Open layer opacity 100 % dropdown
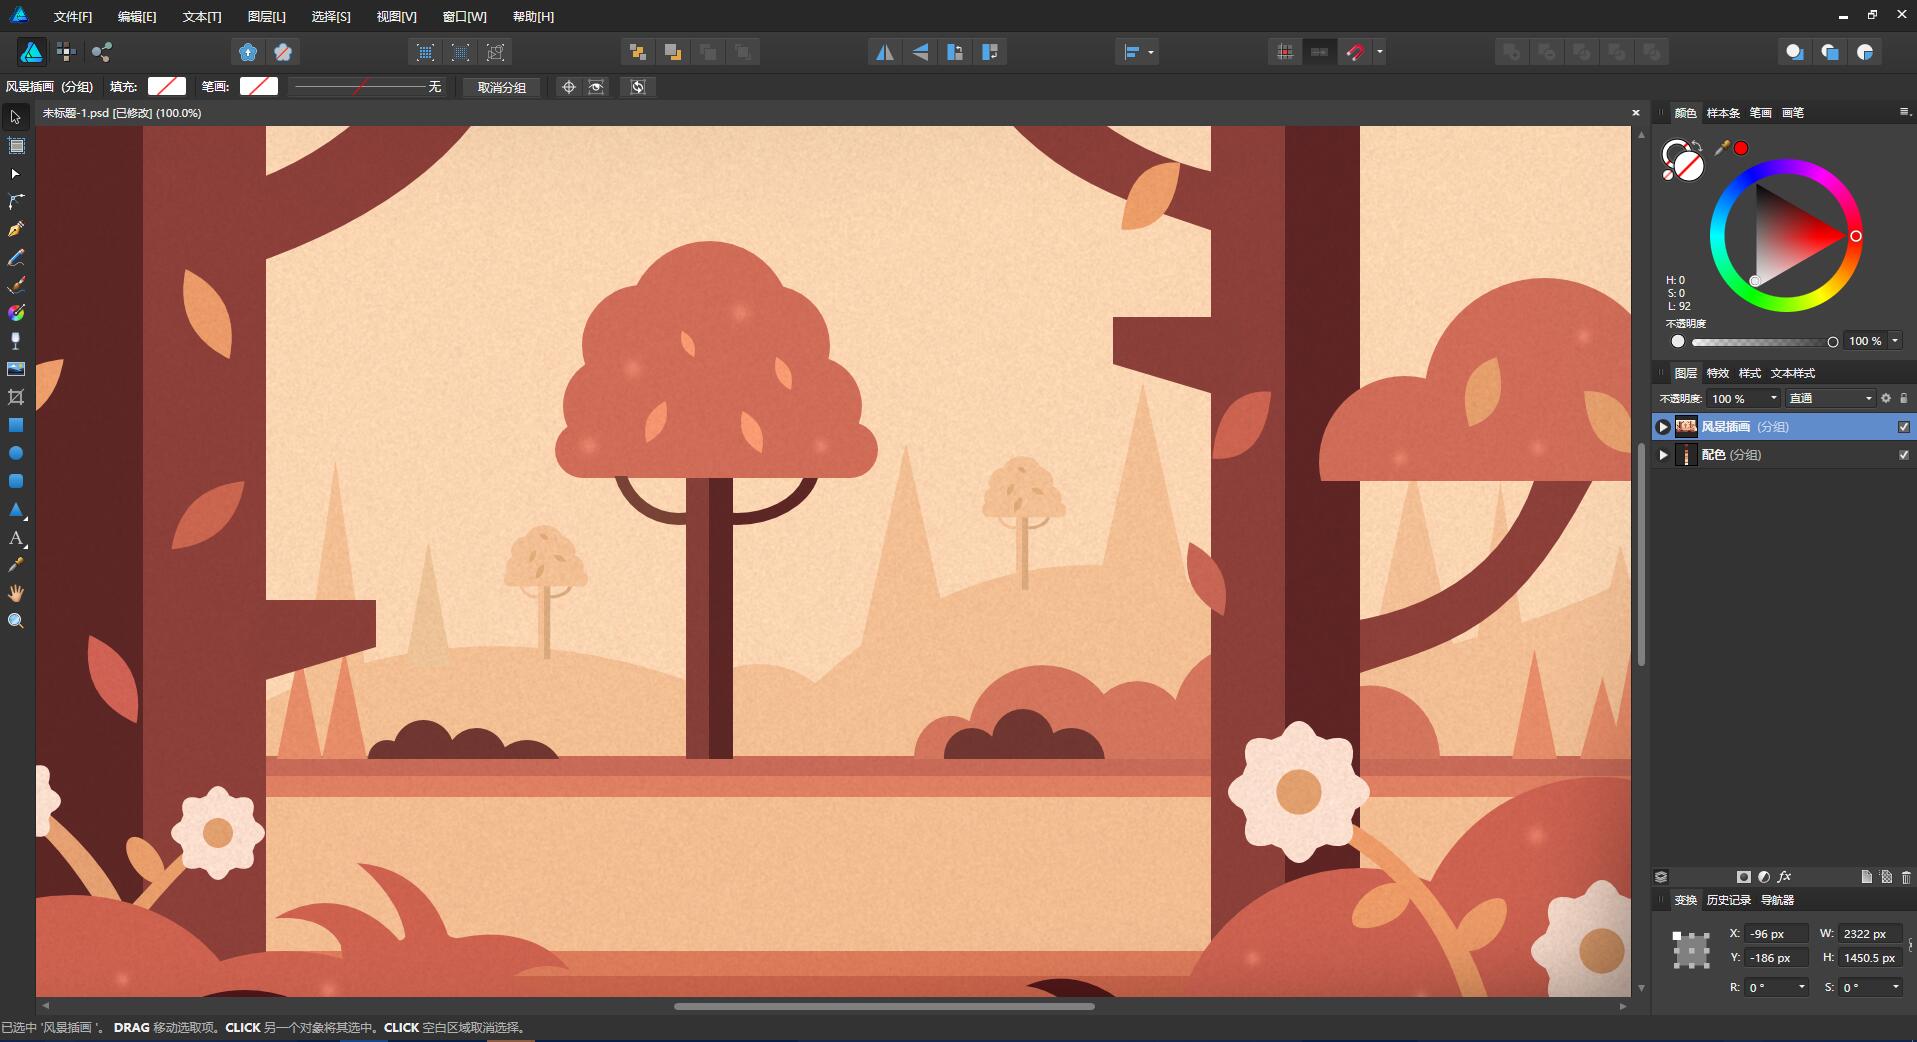 pos(1774,398)
